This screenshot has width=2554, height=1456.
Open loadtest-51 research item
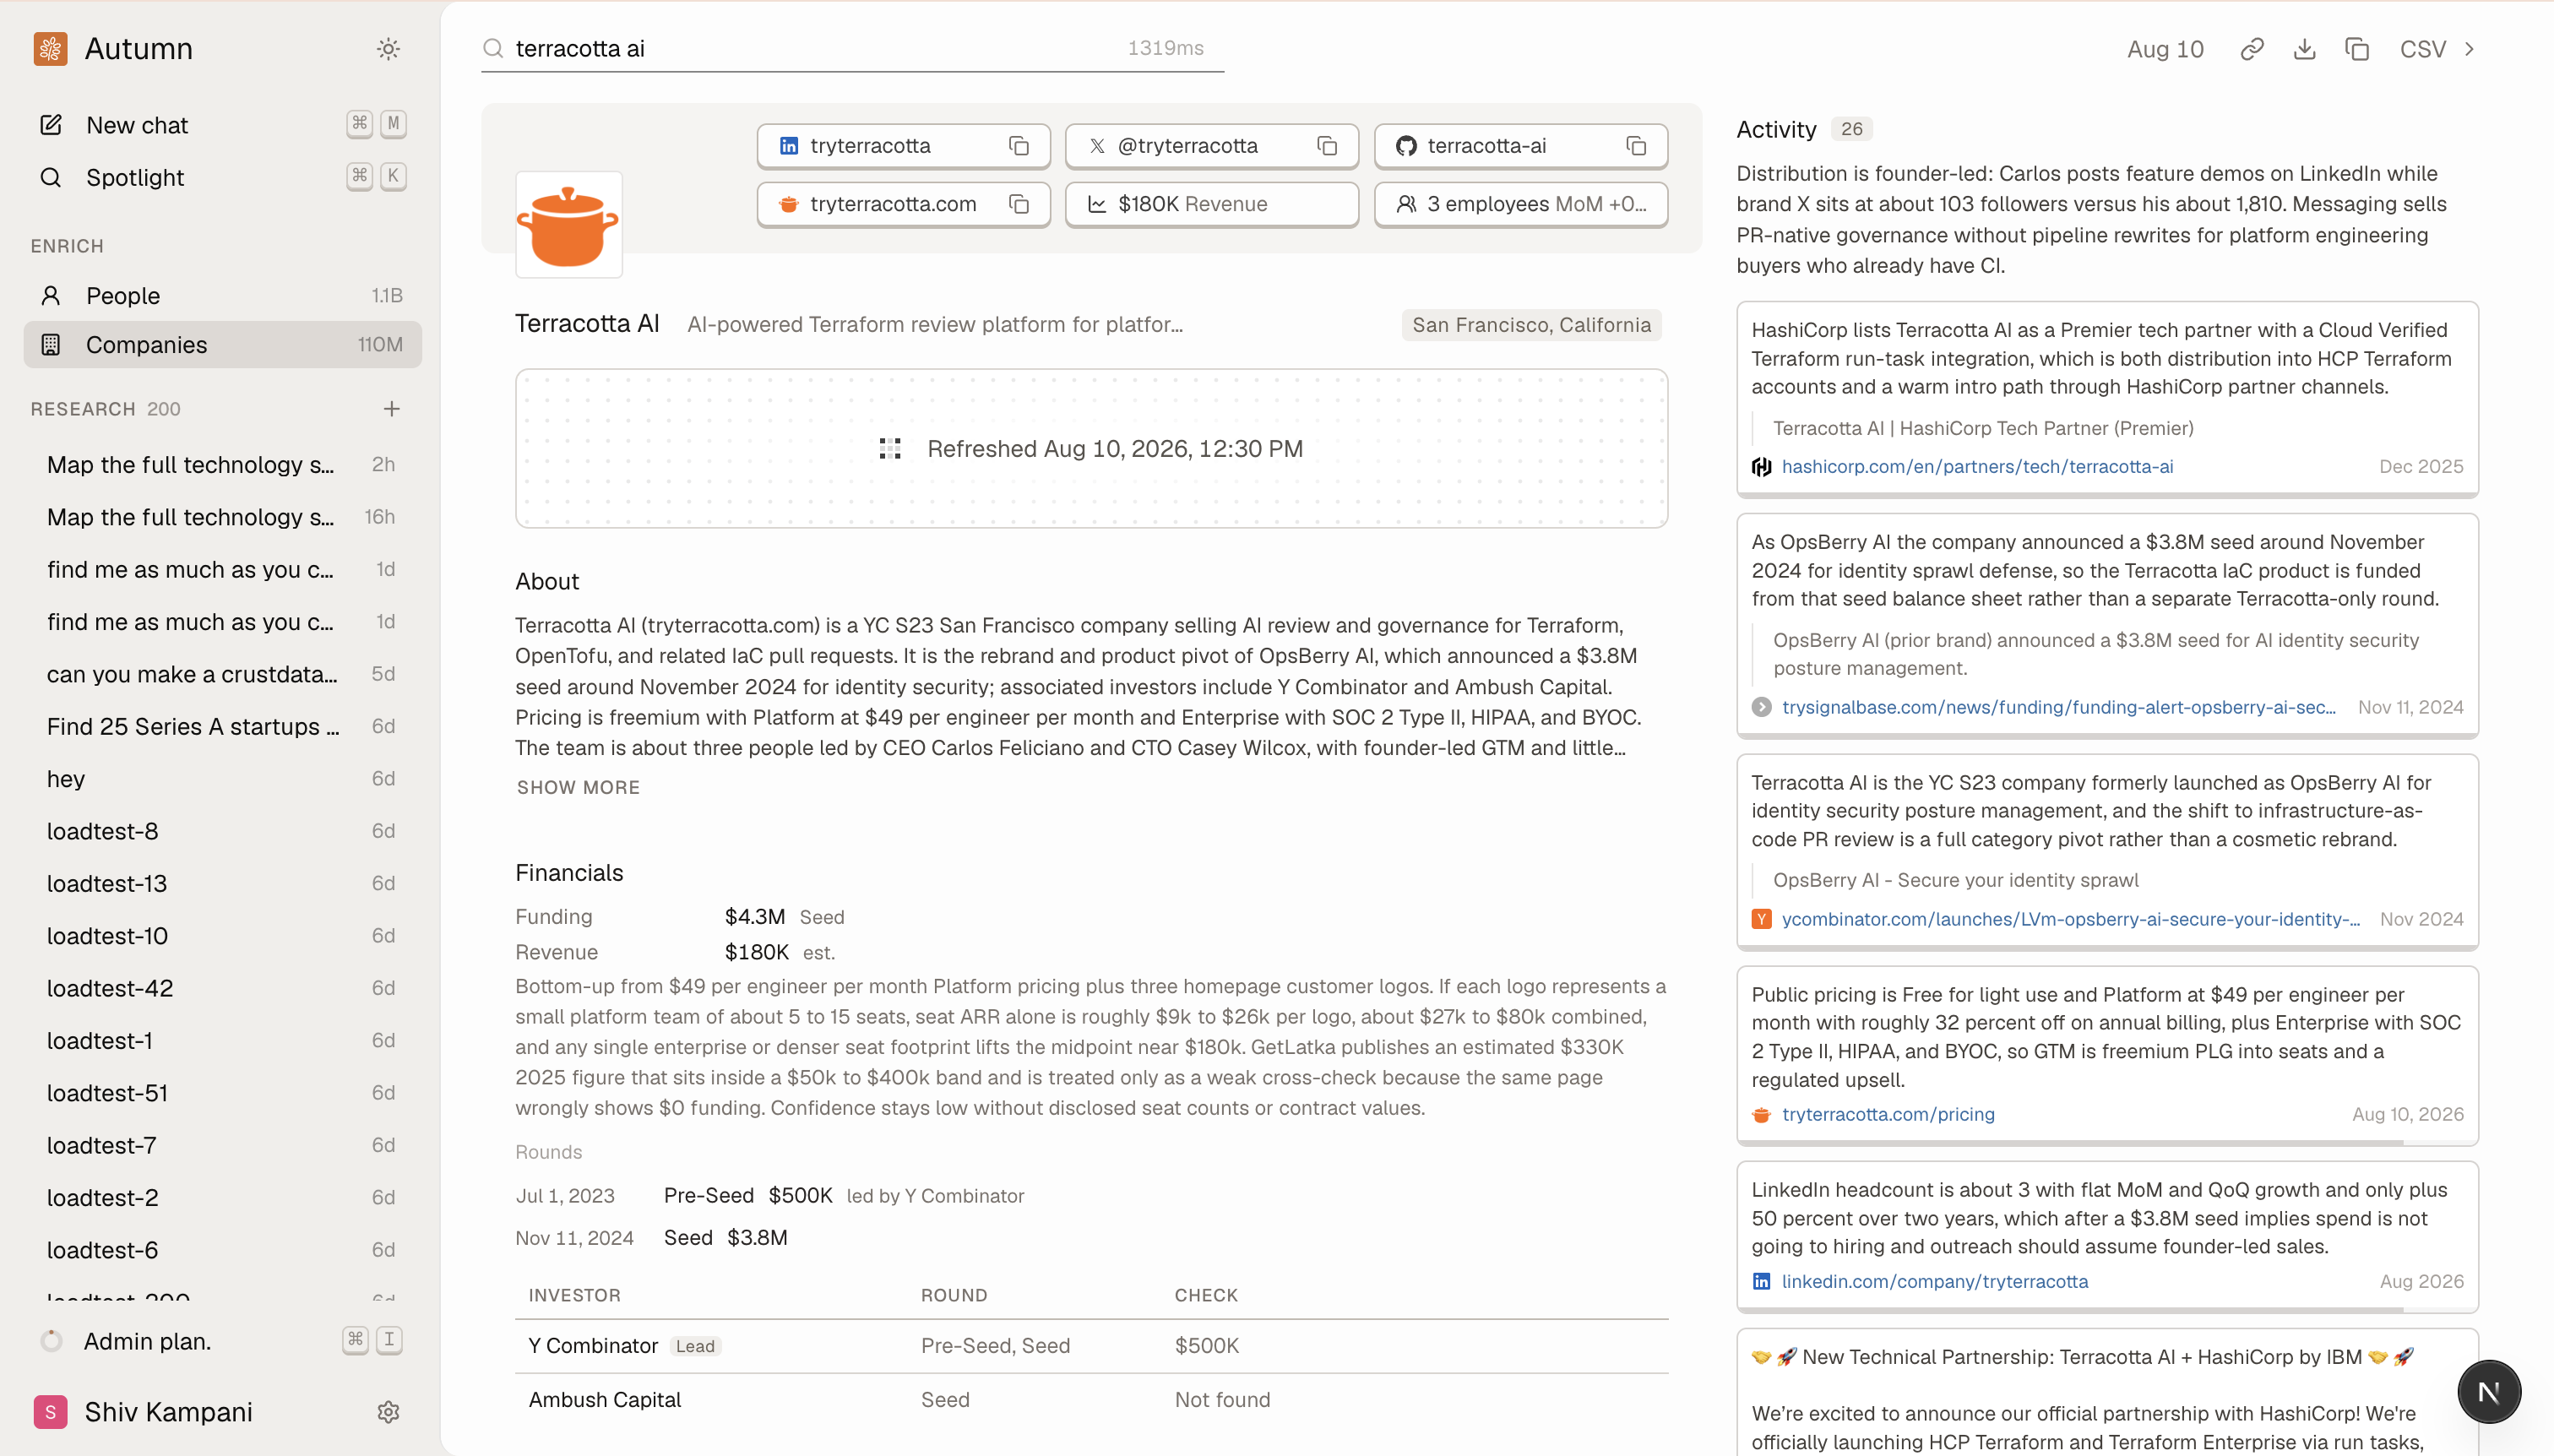pos(222,1092)
